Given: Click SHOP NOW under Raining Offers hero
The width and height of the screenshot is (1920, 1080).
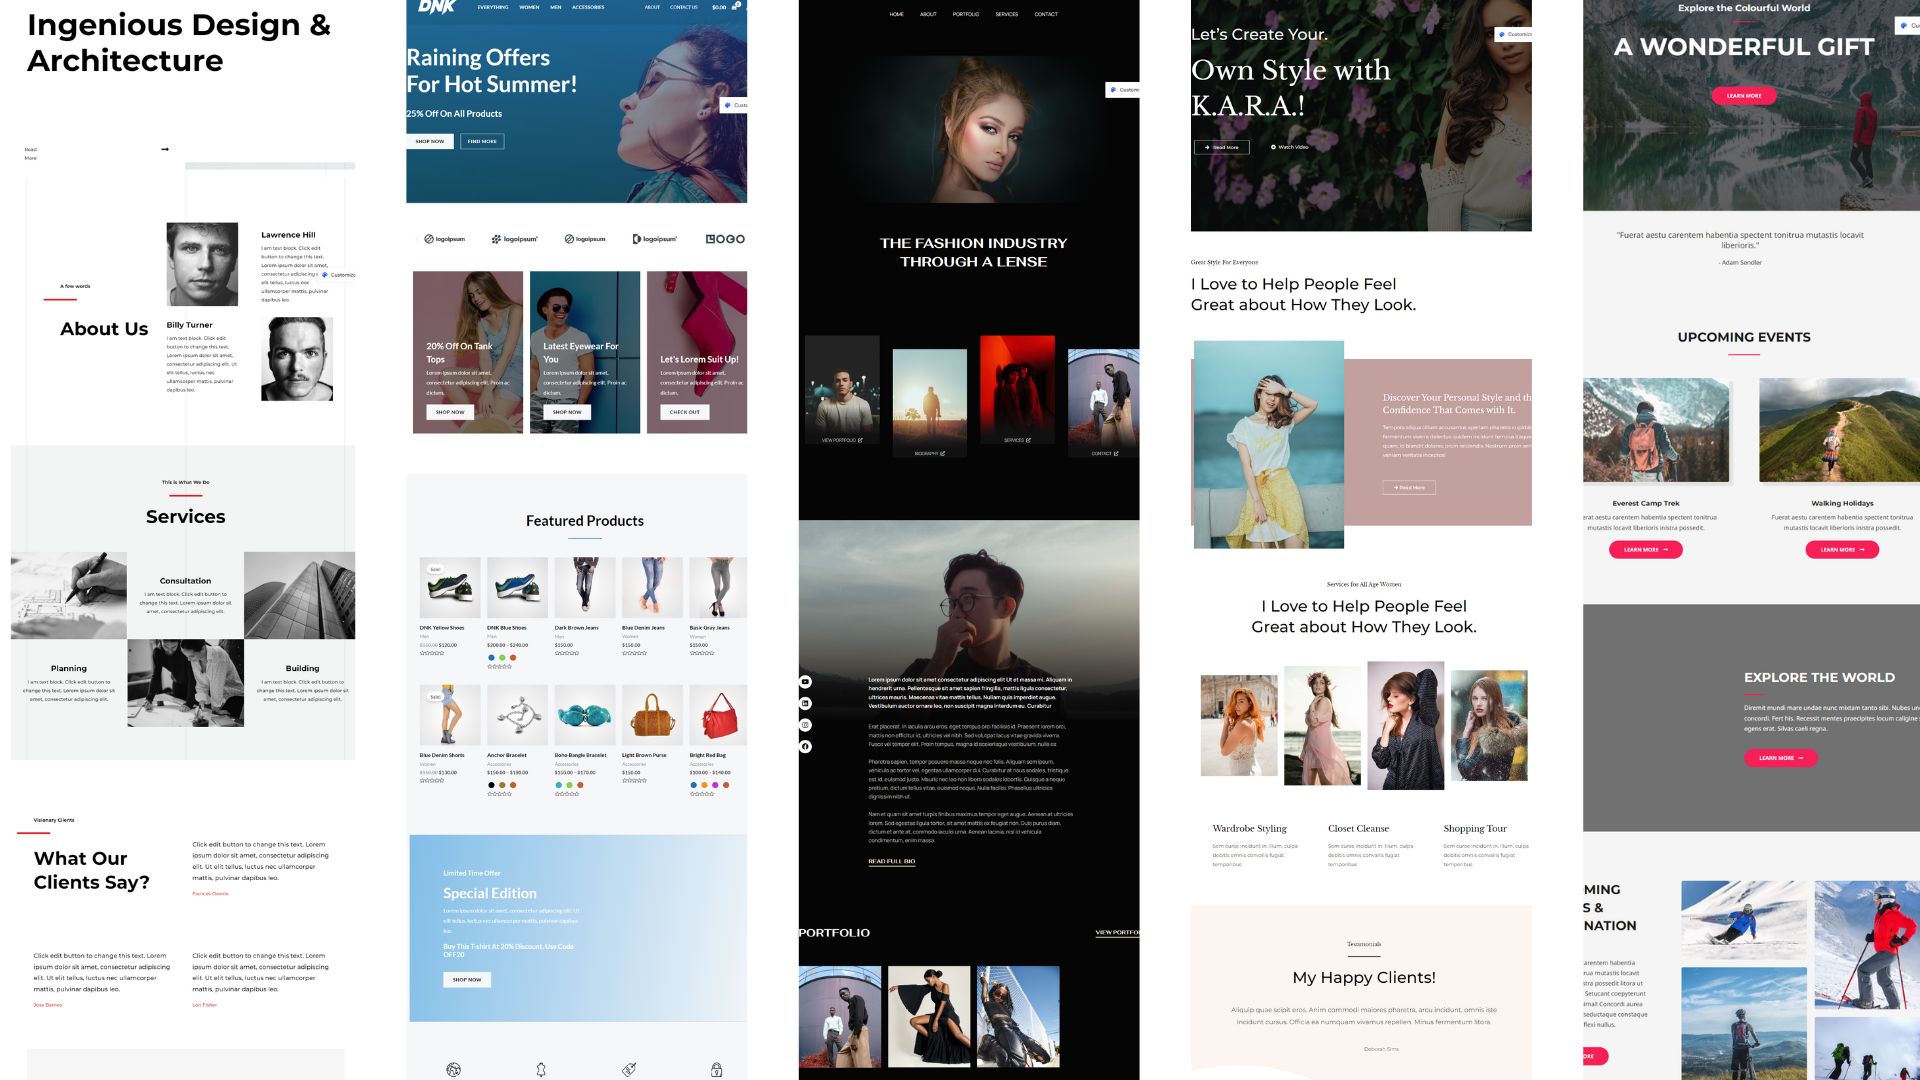Looking at the screenshot, I should tap(429, 141).
